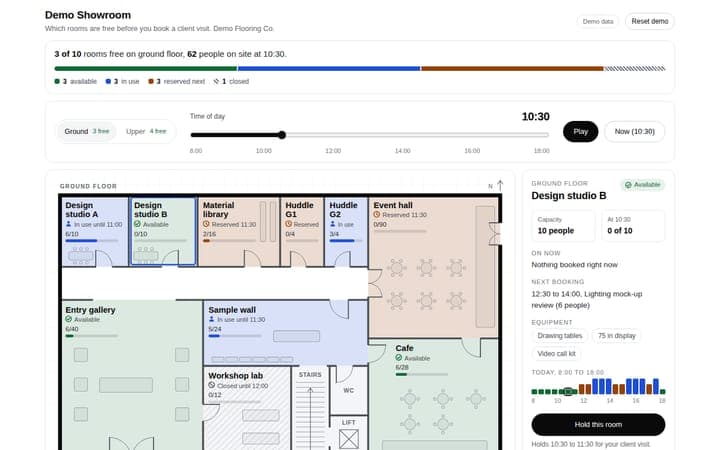Click the Play button
Viewport: 720px width, 450px height.
[x=580, y=131]
